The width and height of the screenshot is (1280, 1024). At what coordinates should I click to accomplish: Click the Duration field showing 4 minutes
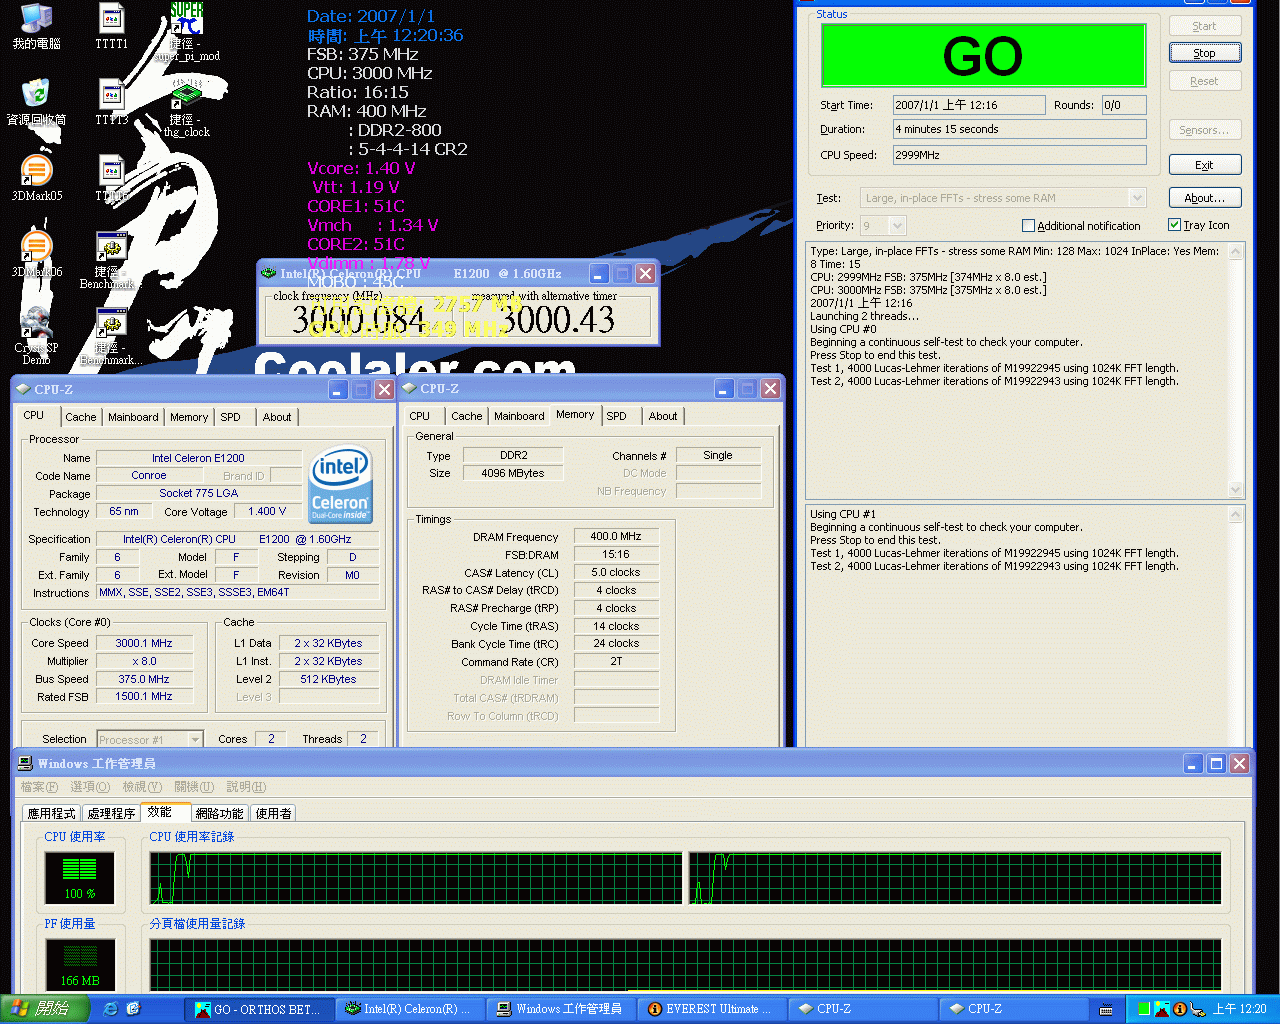coord(1019,129)
